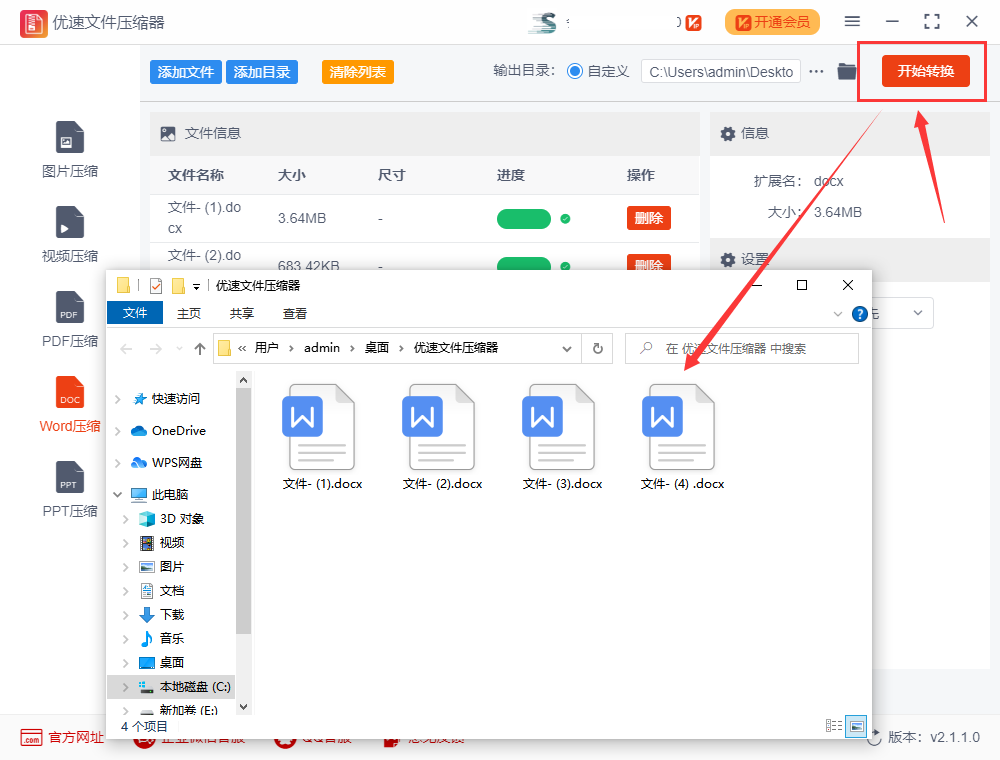Open the output folder icon

(846, 71)
